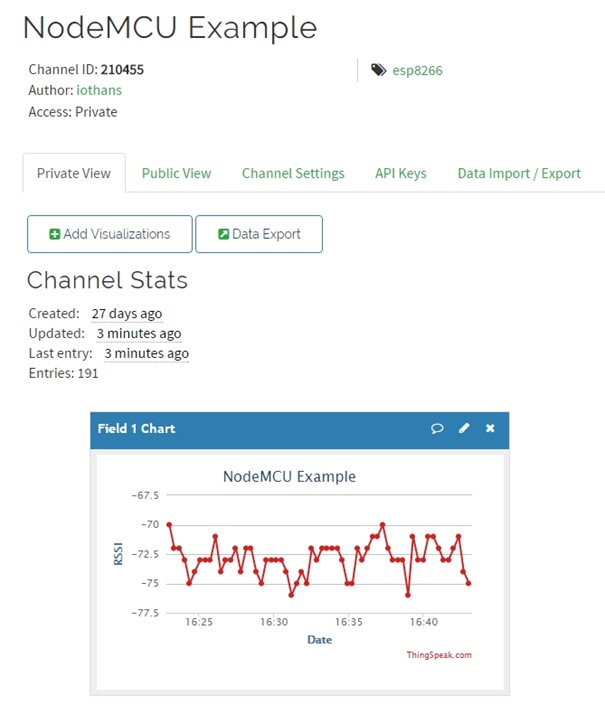The height and width of the screenshot is (705, 605).
Task: Click the comment bubble icon on Field 1 Chart
Action: 437,428
